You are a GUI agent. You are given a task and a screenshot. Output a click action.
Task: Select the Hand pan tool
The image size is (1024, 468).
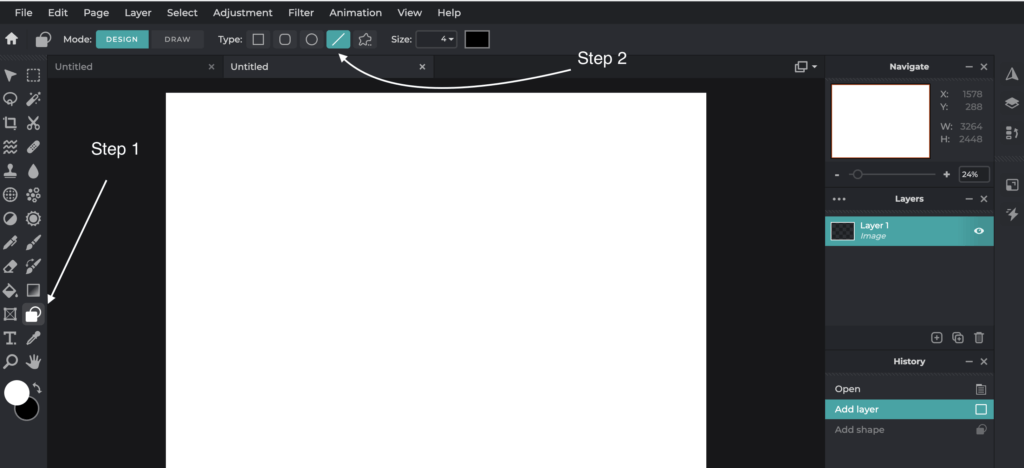[33, 362]
